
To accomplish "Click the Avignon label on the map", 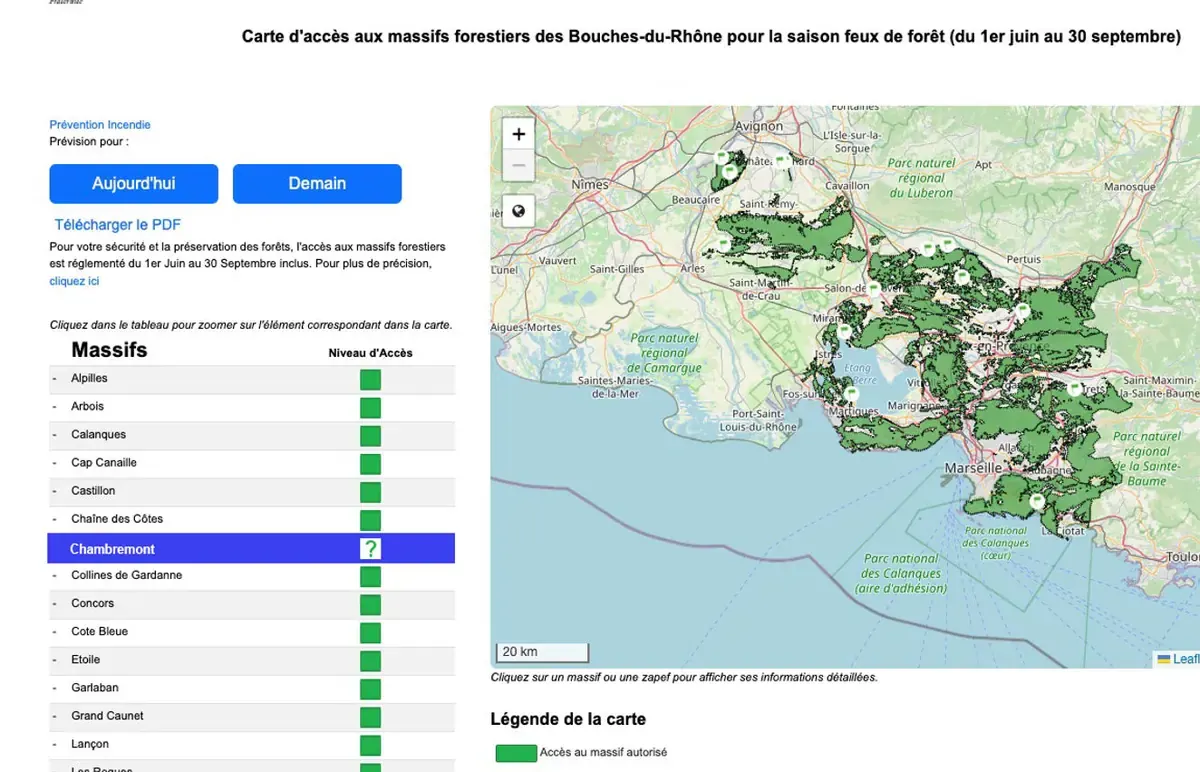I will [759, 127].
